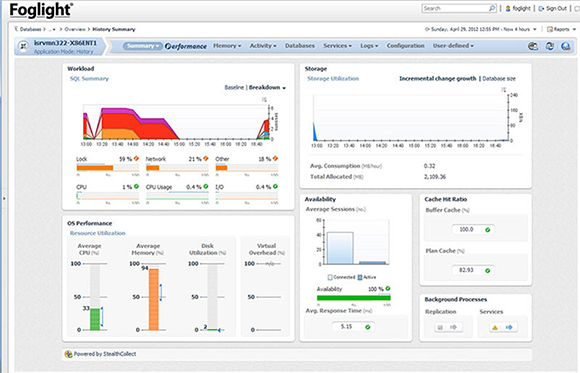
Task: Click the Sign Out icon
Action: (x=541, y=9)
